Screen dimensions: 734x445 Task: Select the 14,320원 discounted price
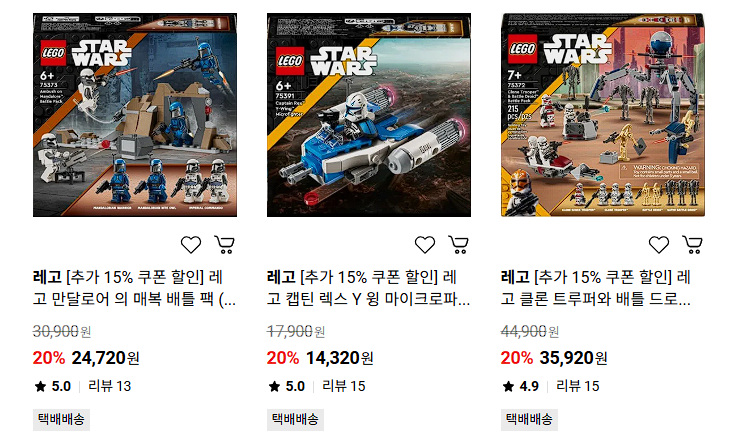pos(339,358)
